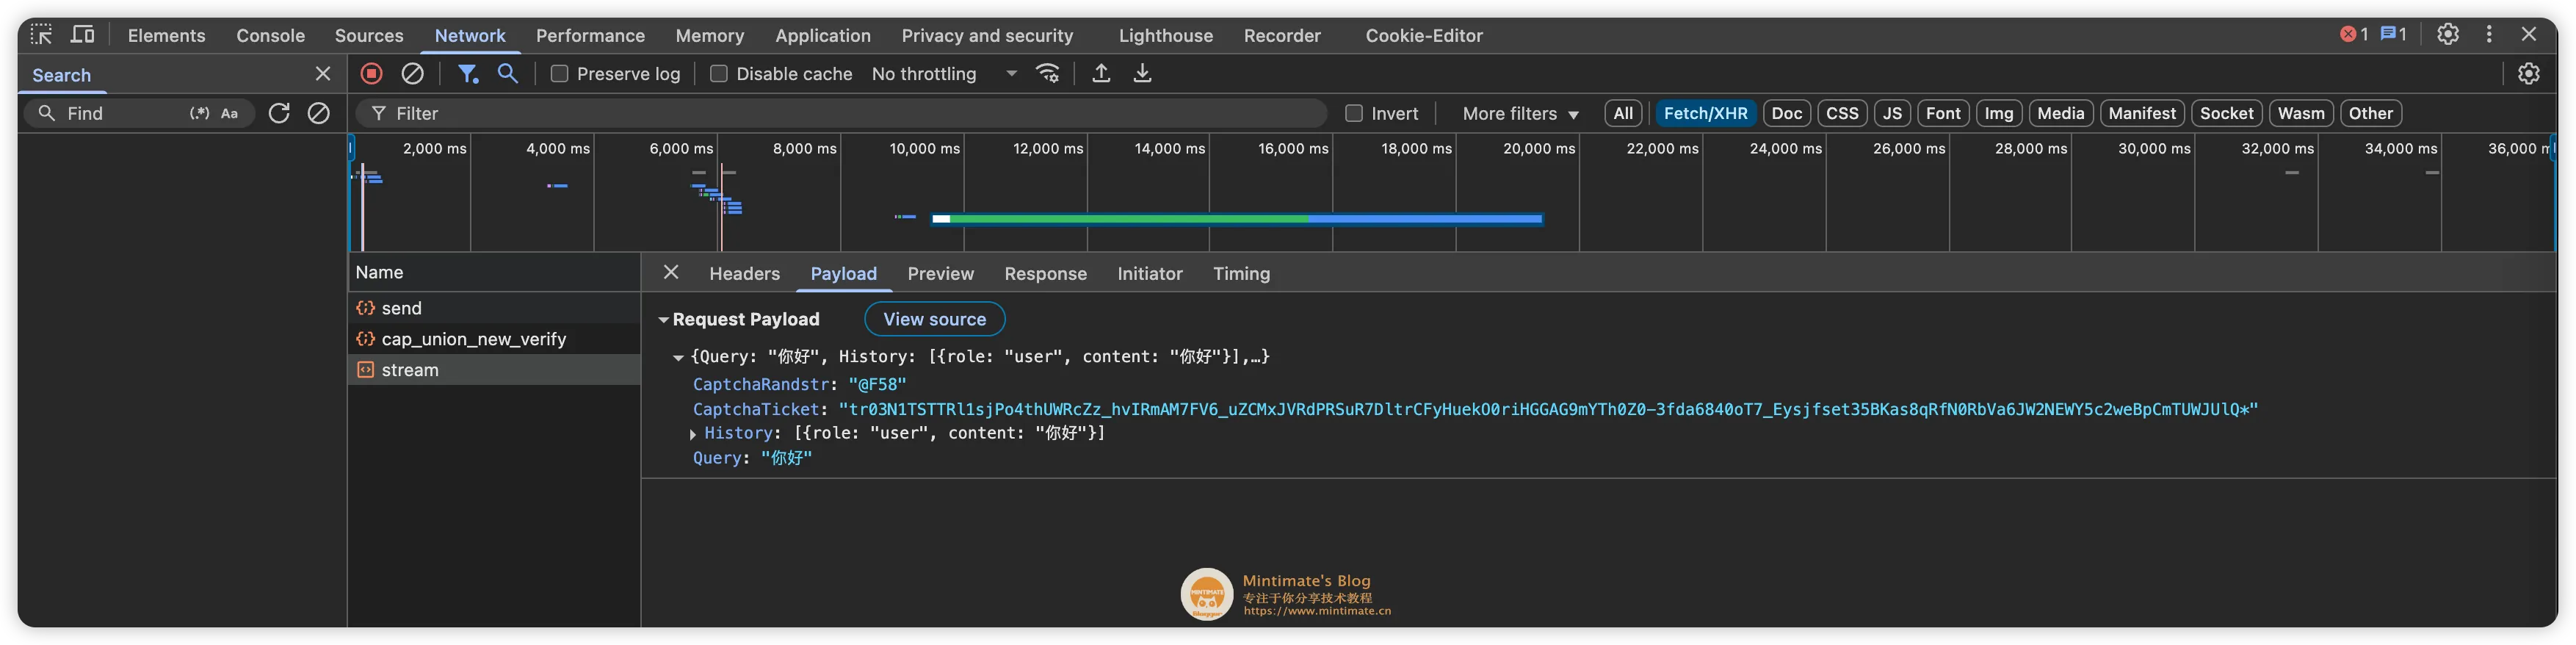Select the All request type filter
This screenshot has height=645, width=2576.
1623,113
